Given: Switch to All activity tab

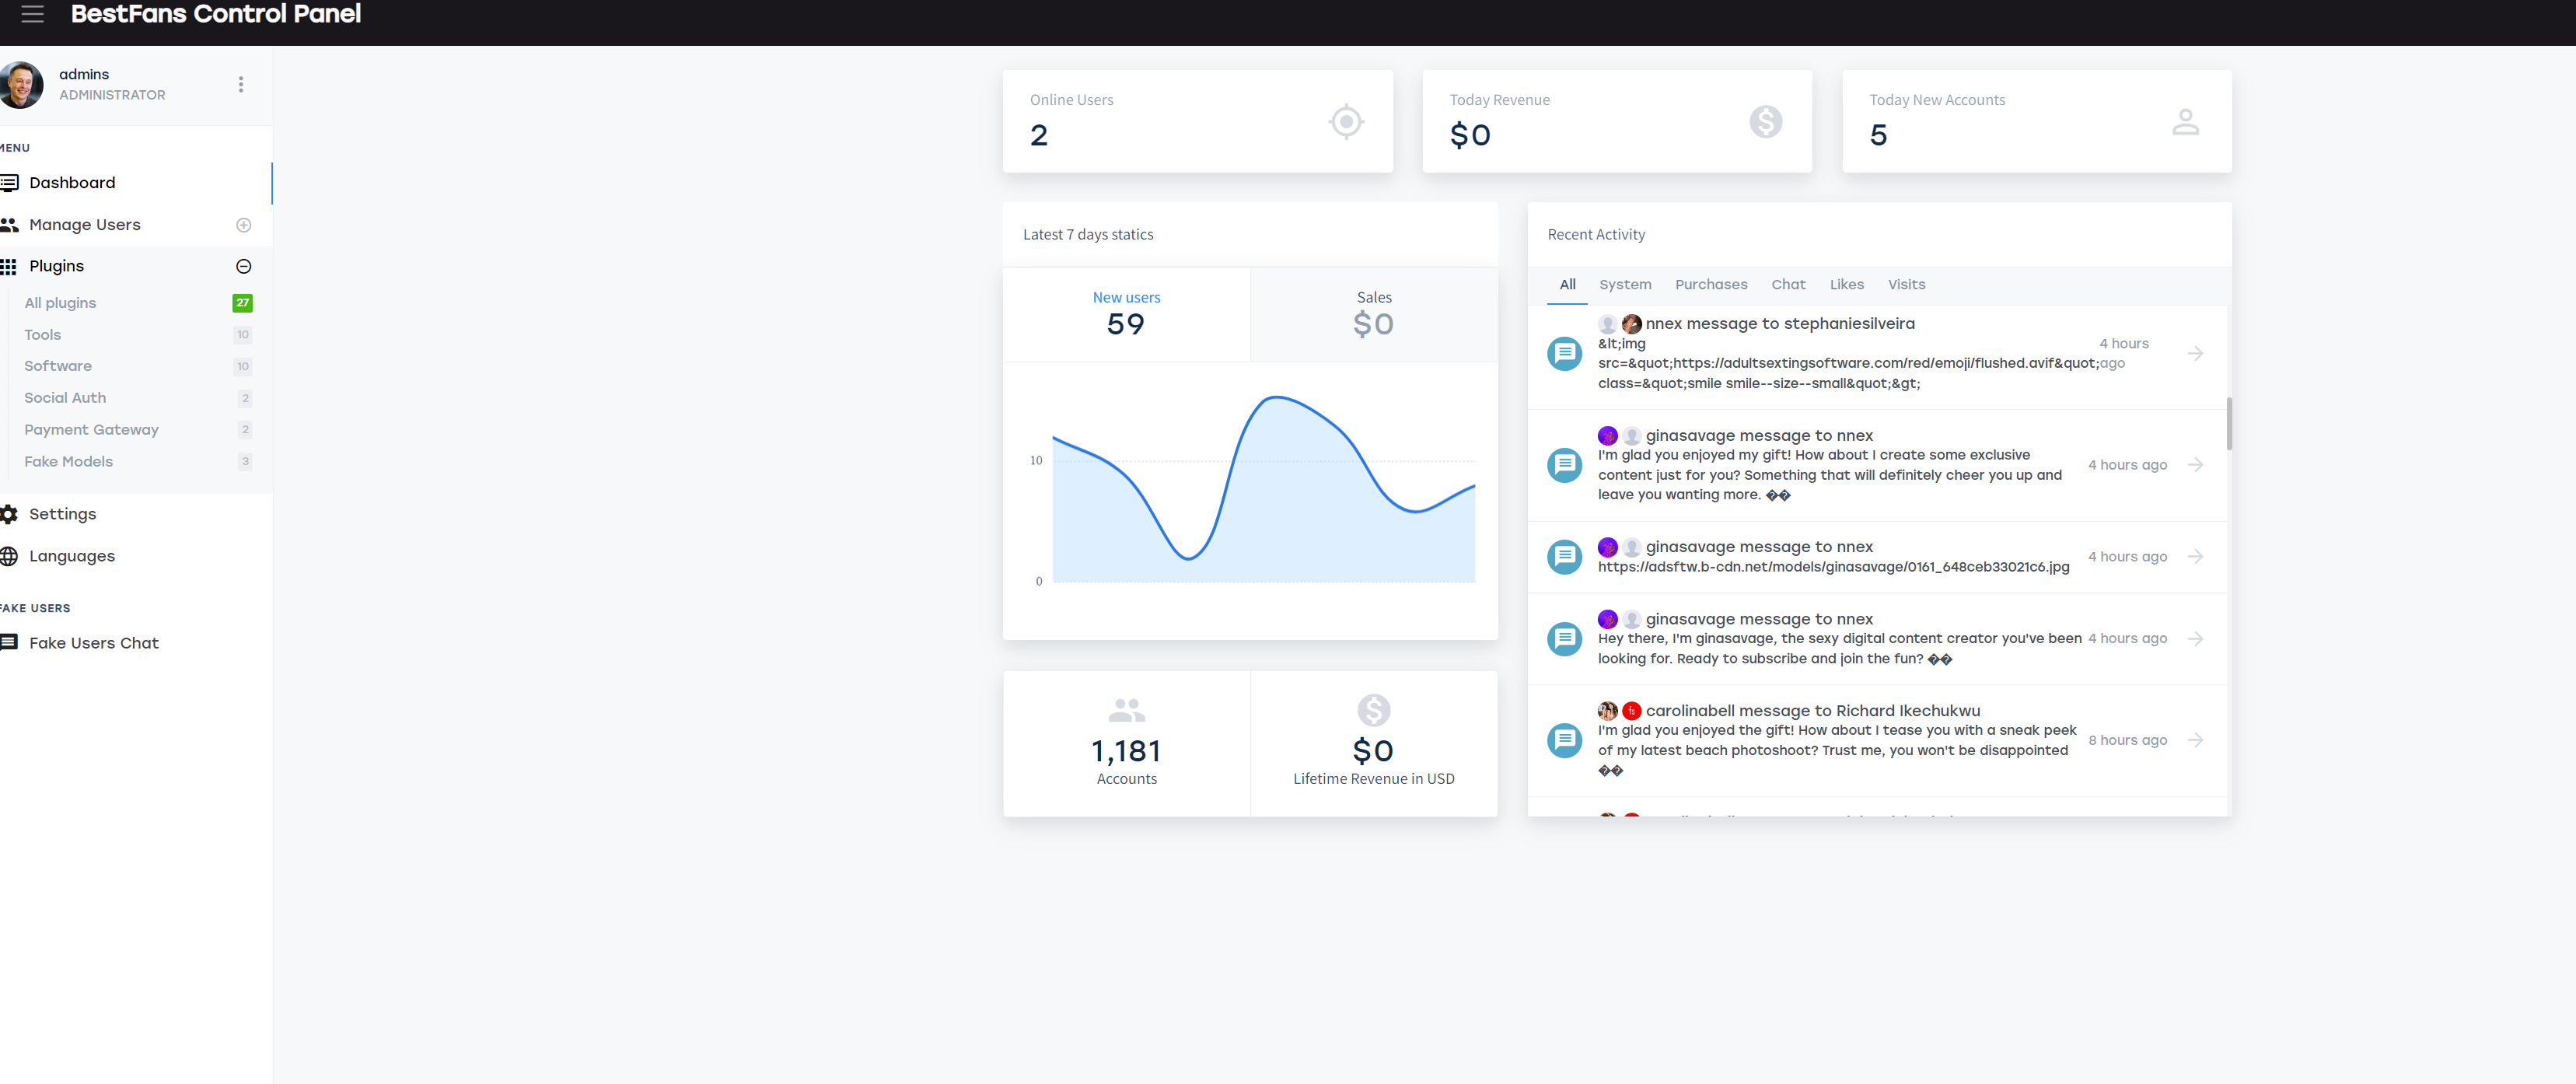Looking at the screenshot, I should tap(1568, 285).
